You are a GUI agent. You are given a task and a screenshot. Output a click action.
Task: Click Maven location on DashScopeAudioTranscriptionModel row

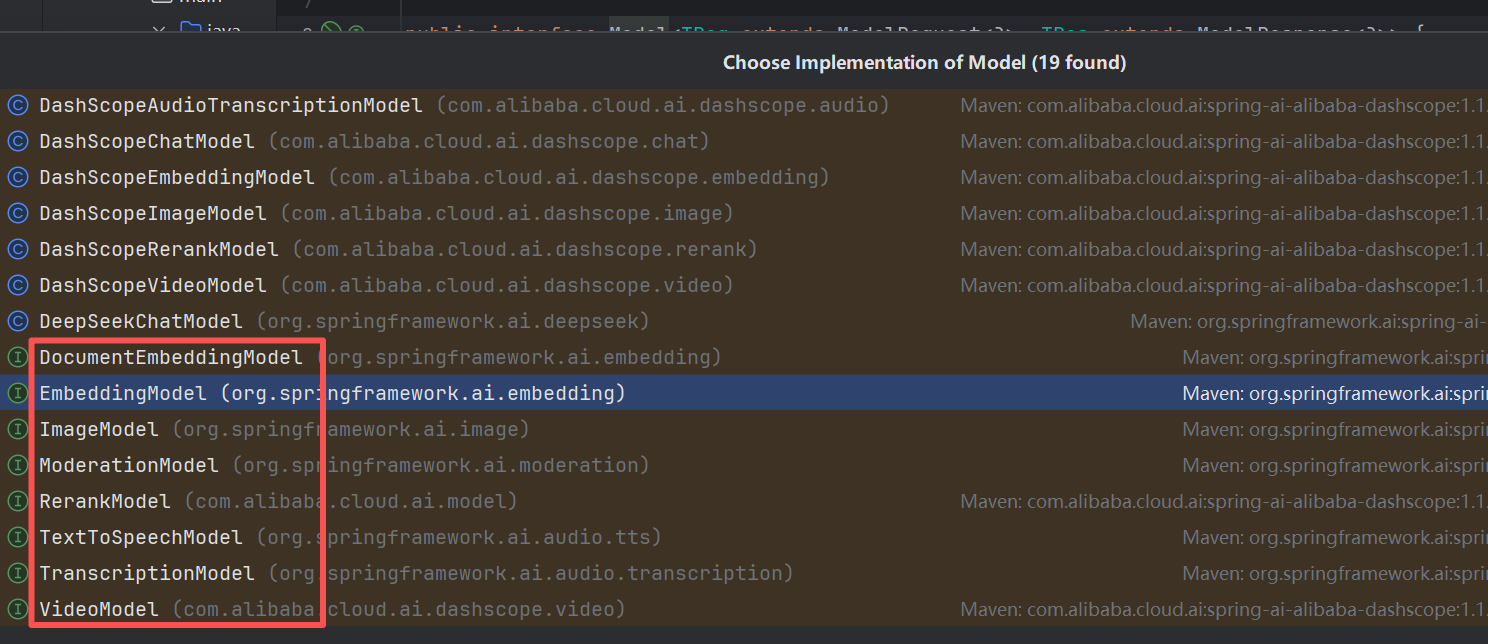[x=1224, y=105]
